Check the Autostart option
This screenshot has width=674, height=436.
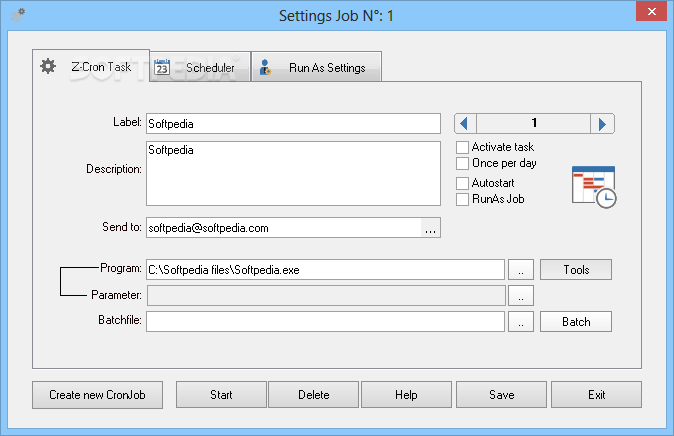pyautogui.click(x=463, y=183)
